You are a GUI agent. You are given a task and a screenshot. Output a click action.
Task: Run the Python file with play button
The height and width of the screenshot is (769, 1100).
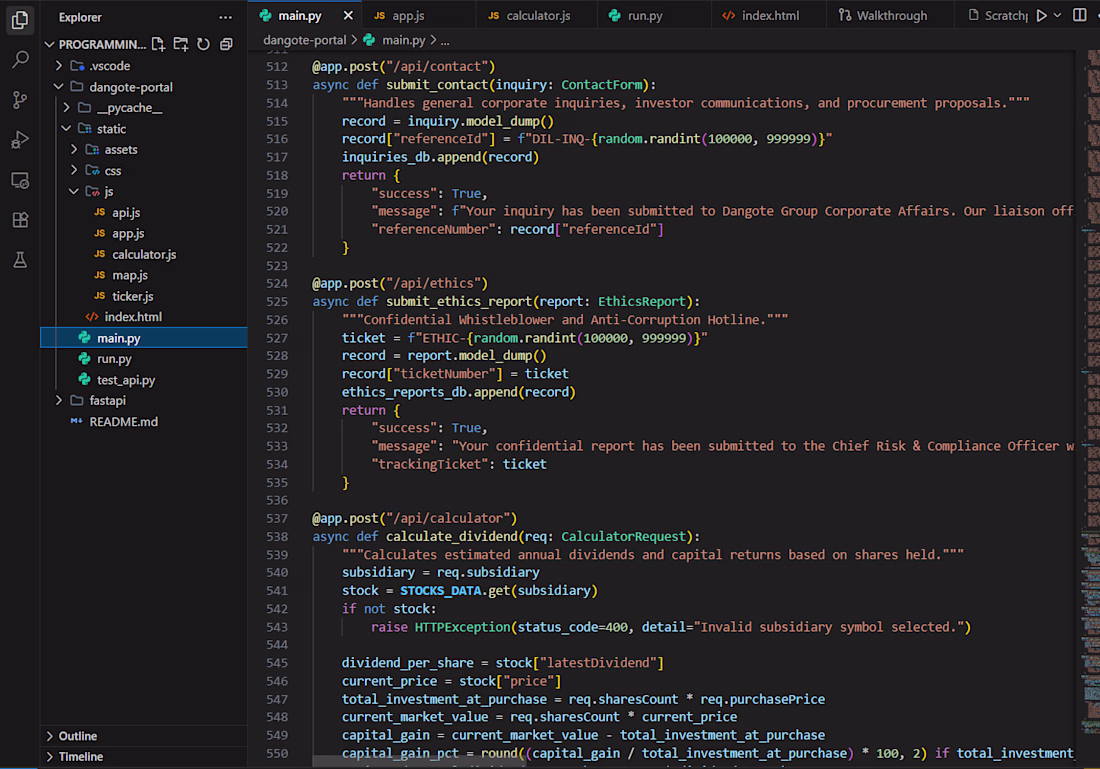[x=1042, y=15]
